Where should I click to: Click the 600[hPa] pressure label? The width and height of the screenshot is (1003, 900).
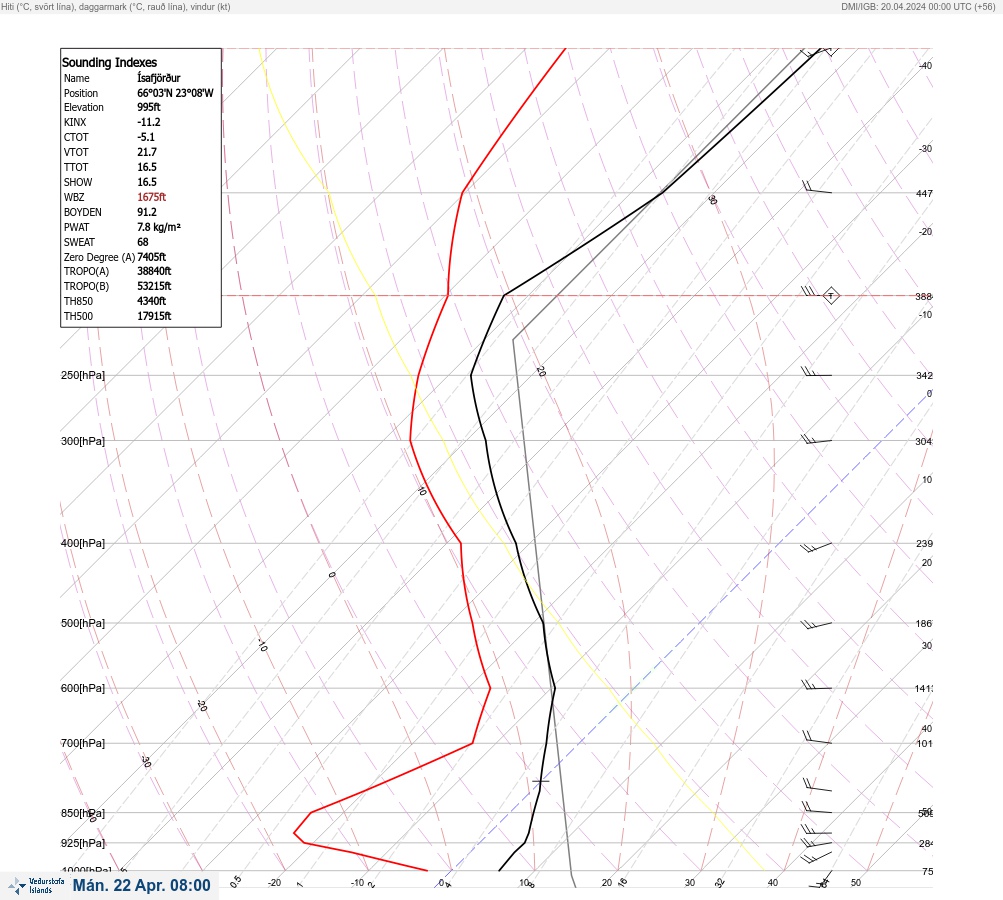tap(83, 688)
